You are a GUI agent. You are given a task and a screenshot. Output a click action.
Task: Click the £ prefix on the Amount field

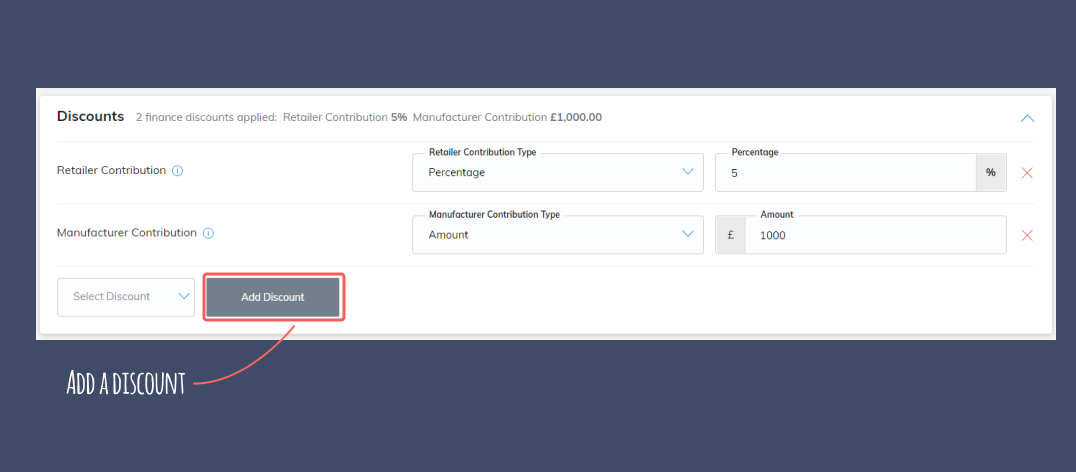pos(731,235)
